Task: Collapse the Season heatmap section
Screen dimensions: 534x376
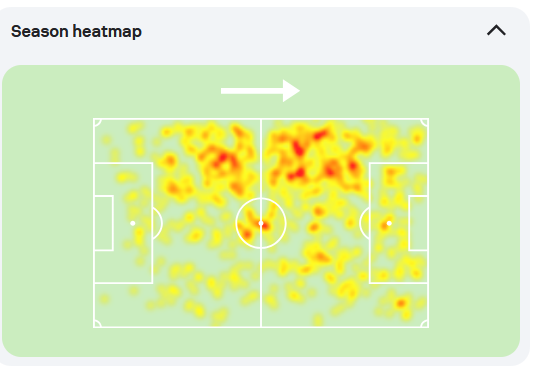Action: coord(496,31)
